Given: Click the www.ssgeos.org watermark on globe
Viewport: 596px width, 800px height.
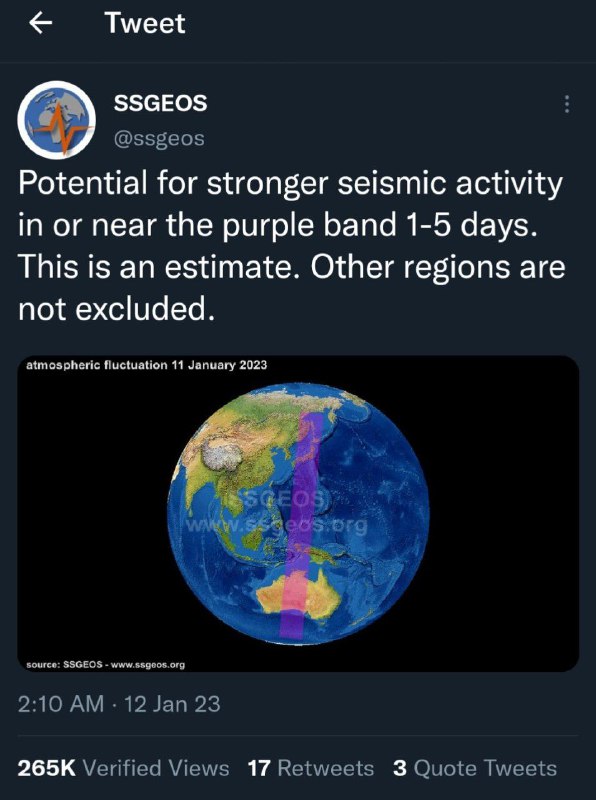Looking at the screenshot, I should tap(276, 525).
